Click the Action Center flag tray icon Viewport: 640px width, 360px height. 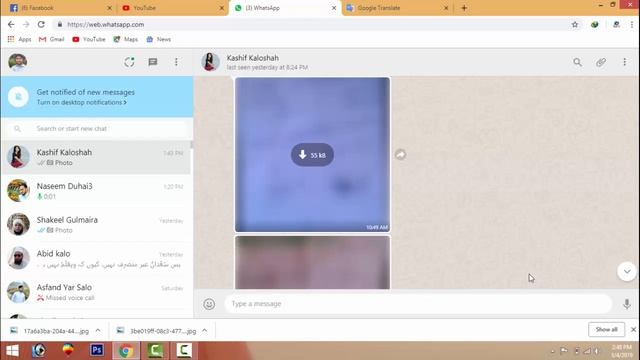(564, 351)
